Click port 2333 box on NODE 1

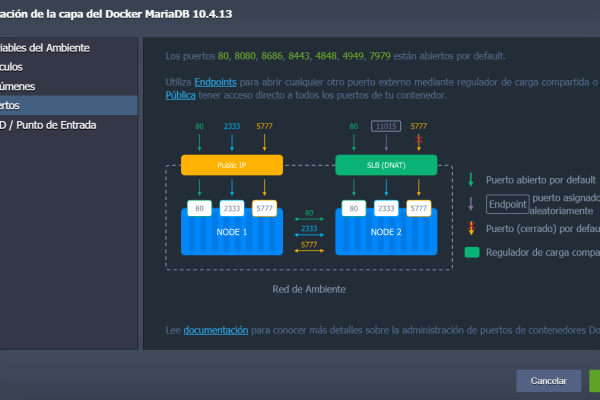click(232, 208)
